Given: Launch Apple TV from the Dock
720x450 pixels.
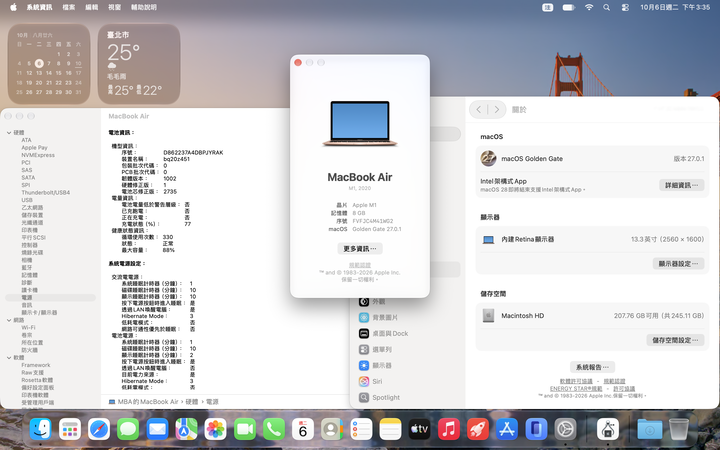Looking at the screenshot, I should tap(420, 429).
